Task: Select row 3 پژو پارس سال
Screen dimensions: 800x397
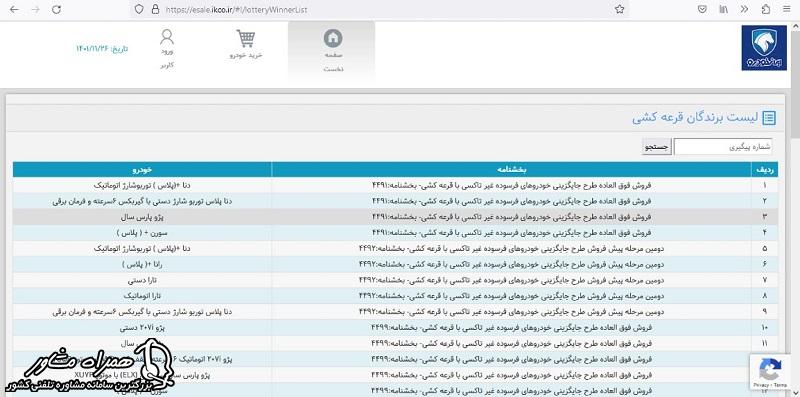Action: [395, 217]
